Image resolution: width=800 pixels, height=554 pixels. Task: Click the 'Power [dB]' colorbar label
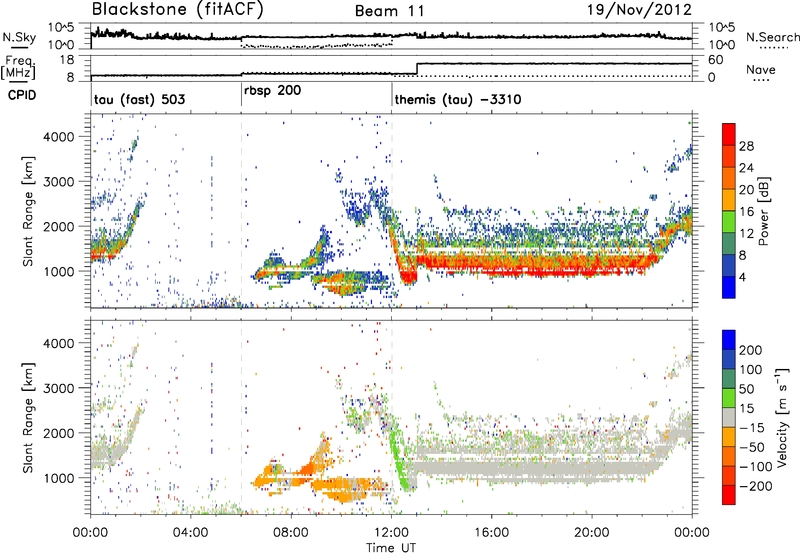click(x=764, y=211)
